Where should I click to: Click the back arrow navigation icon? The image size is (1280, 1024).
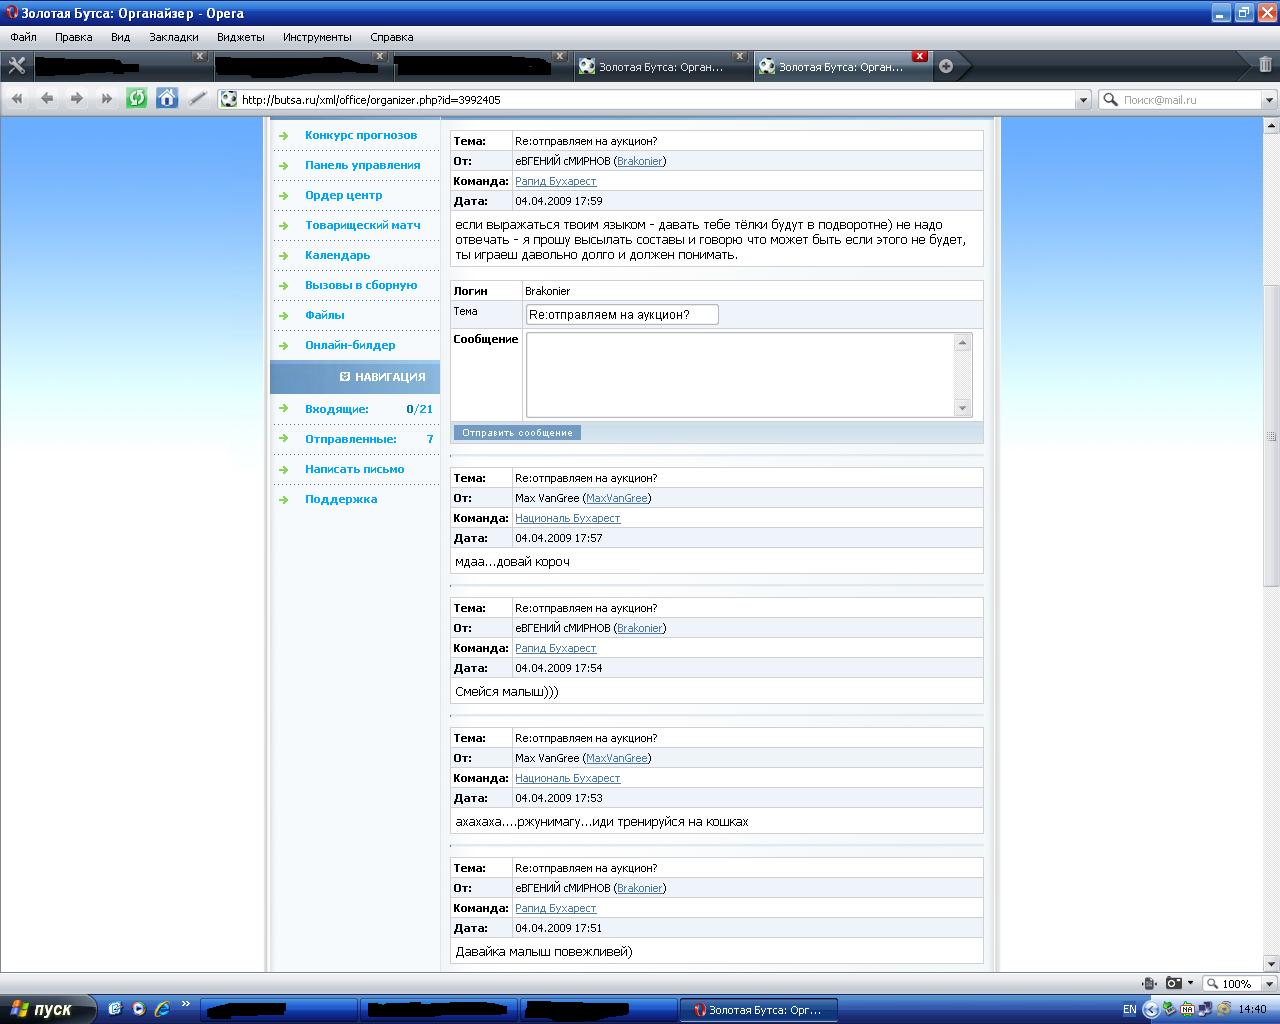[47, 99]
